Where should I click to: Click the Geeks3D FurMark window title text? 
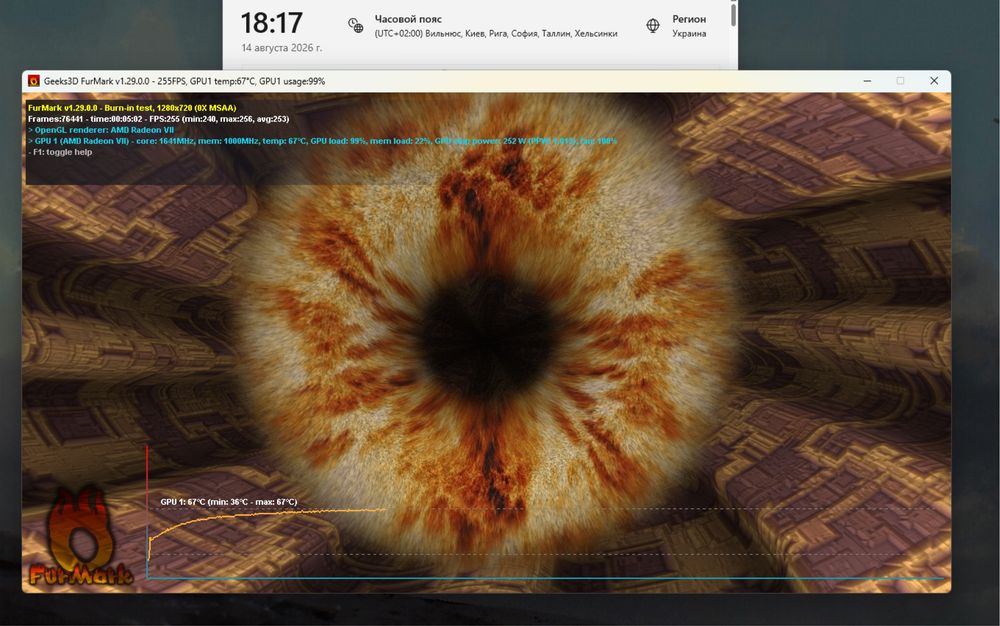click(x=184, y=81)
